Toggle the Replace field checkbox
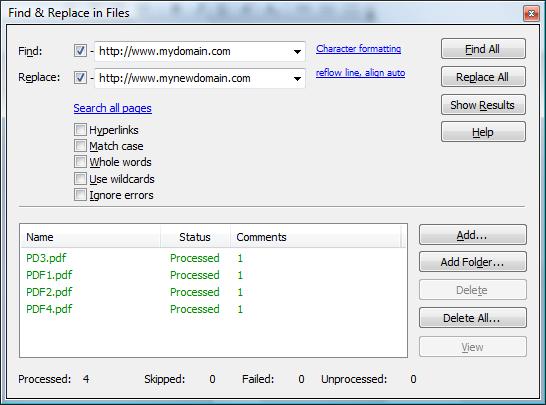546x405 pixels. [80, 77]
